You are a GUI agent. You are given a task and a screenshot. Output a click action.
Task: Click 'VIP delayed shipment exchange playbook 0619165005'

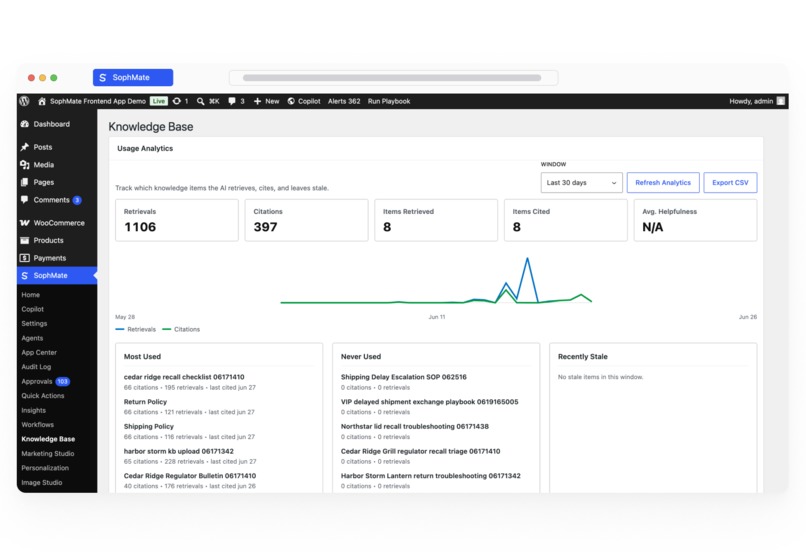(x=430, y=402)
